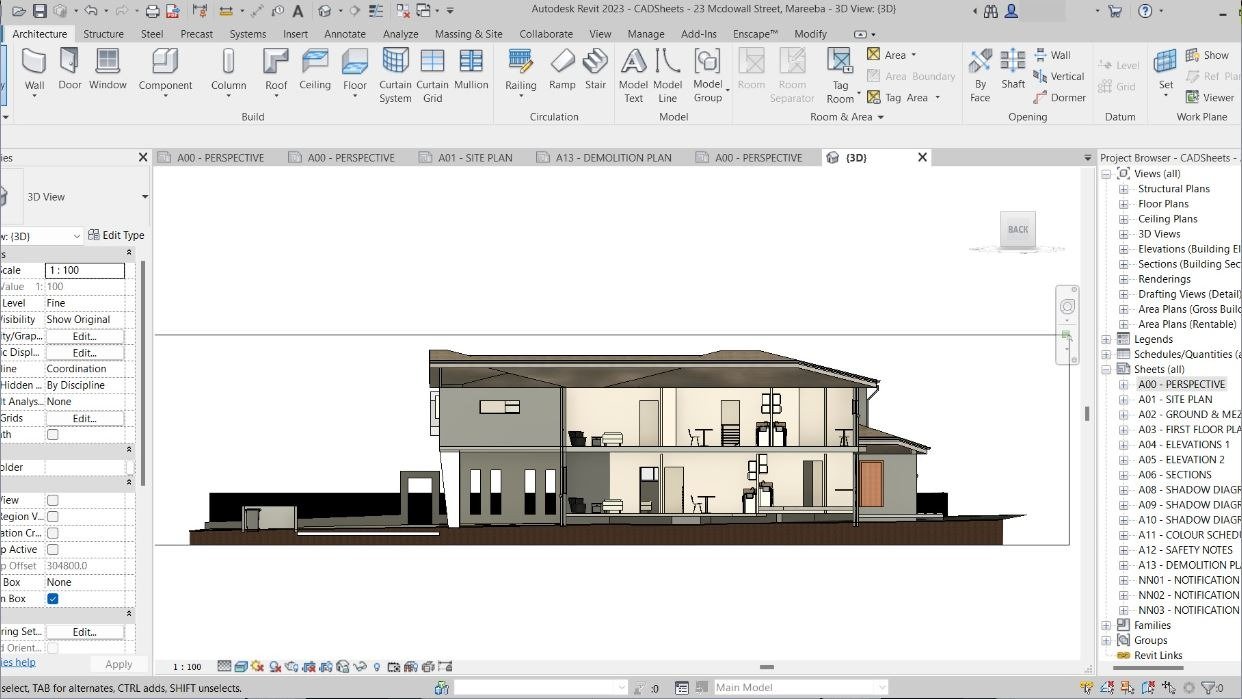Open the Annotate ribbon tab
Screen dimensions: 1242x699
345,33
